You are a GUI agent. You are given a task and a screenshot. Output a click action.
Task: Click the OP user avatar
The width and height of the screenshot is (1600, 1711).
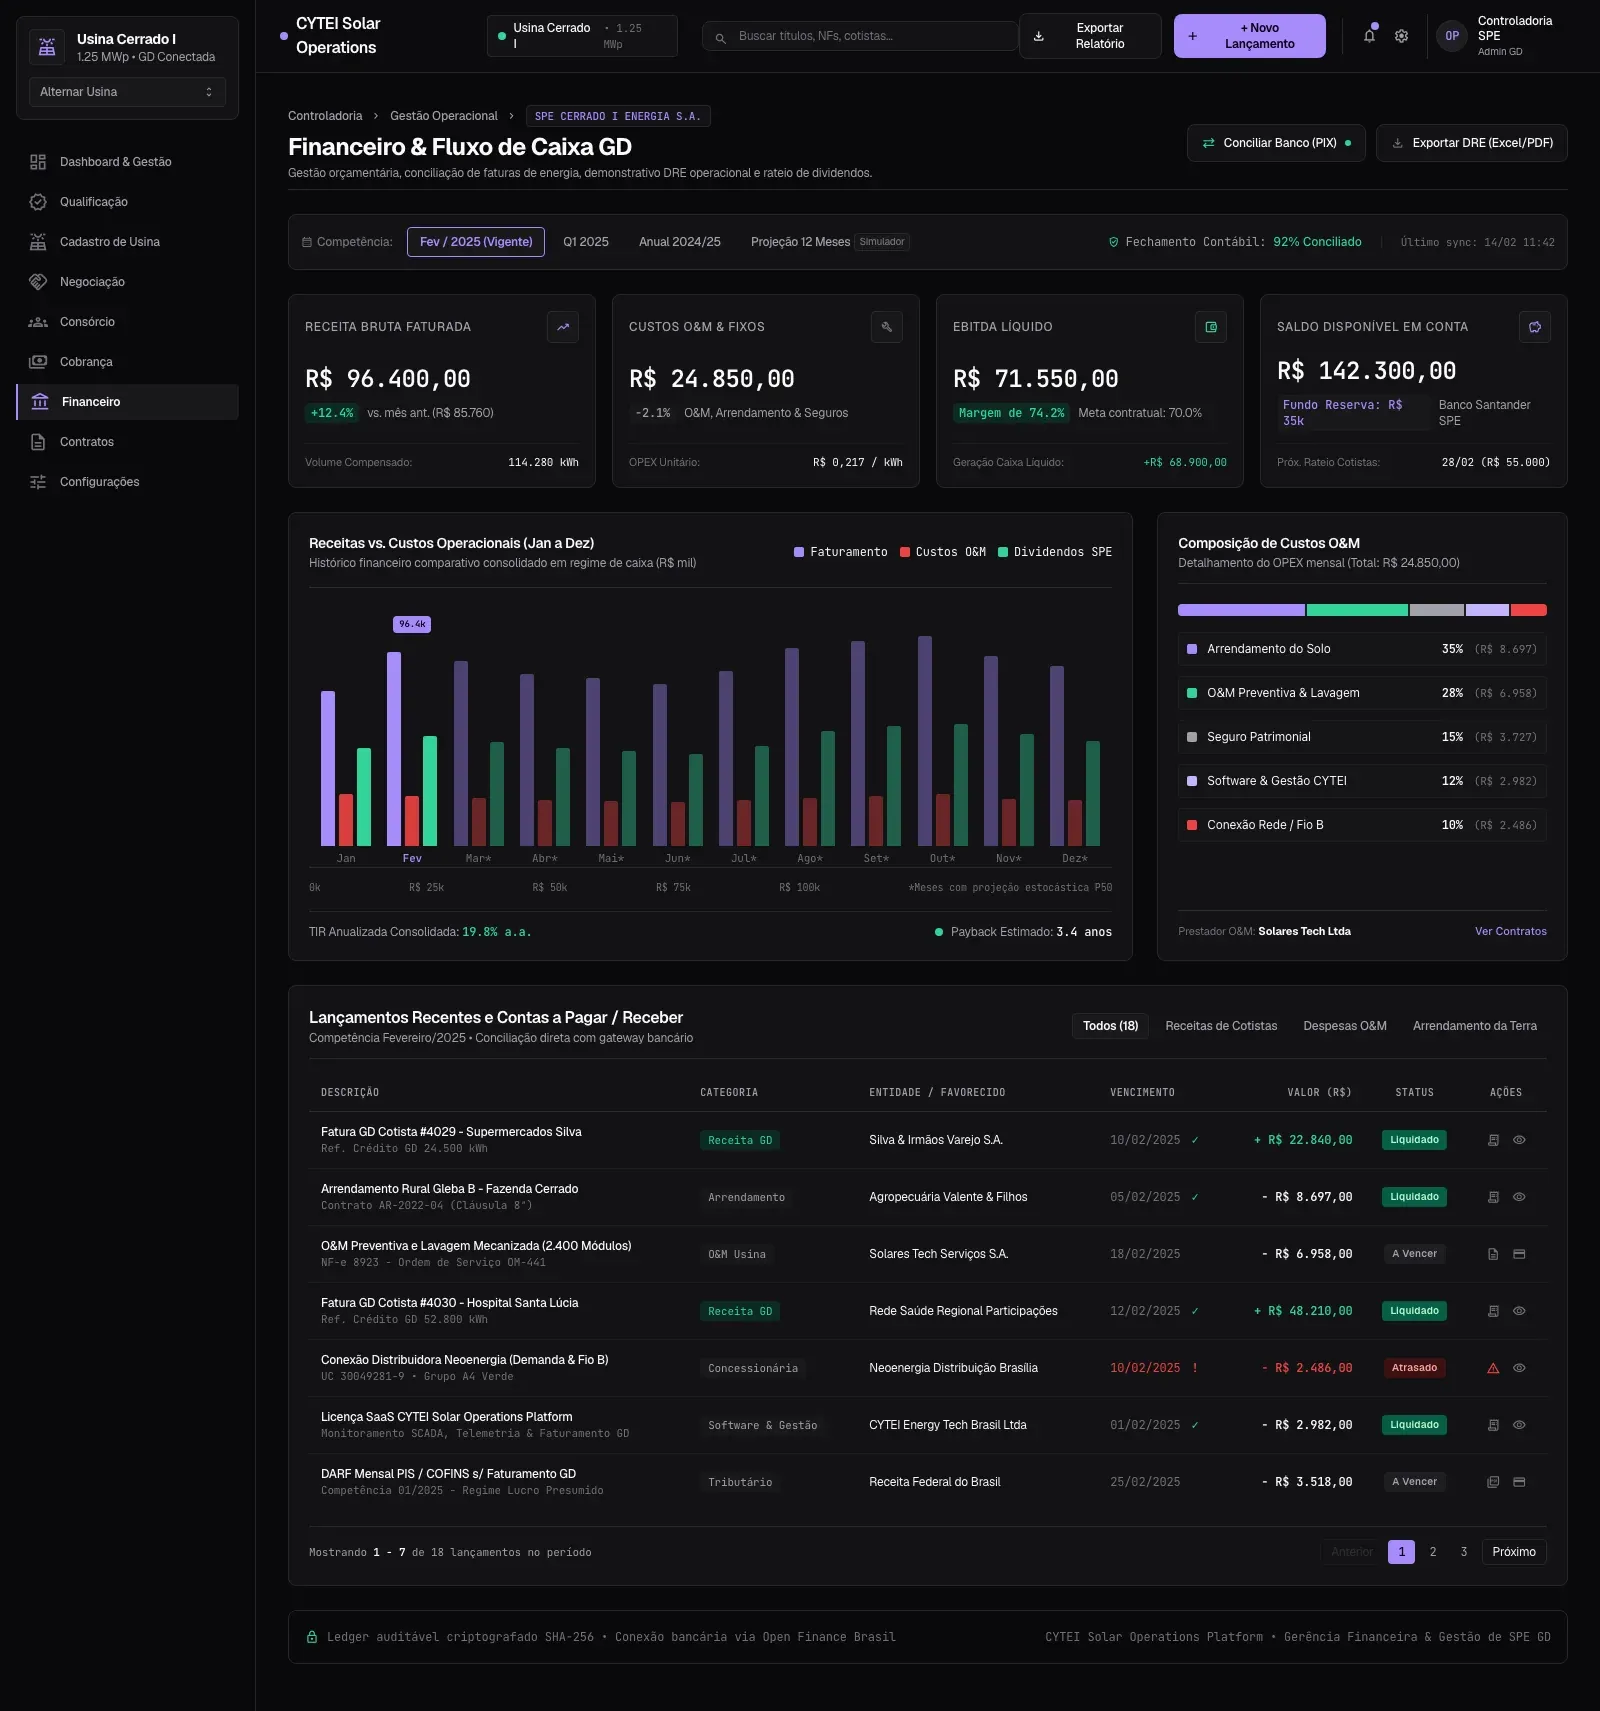(x=1452, y=36)
